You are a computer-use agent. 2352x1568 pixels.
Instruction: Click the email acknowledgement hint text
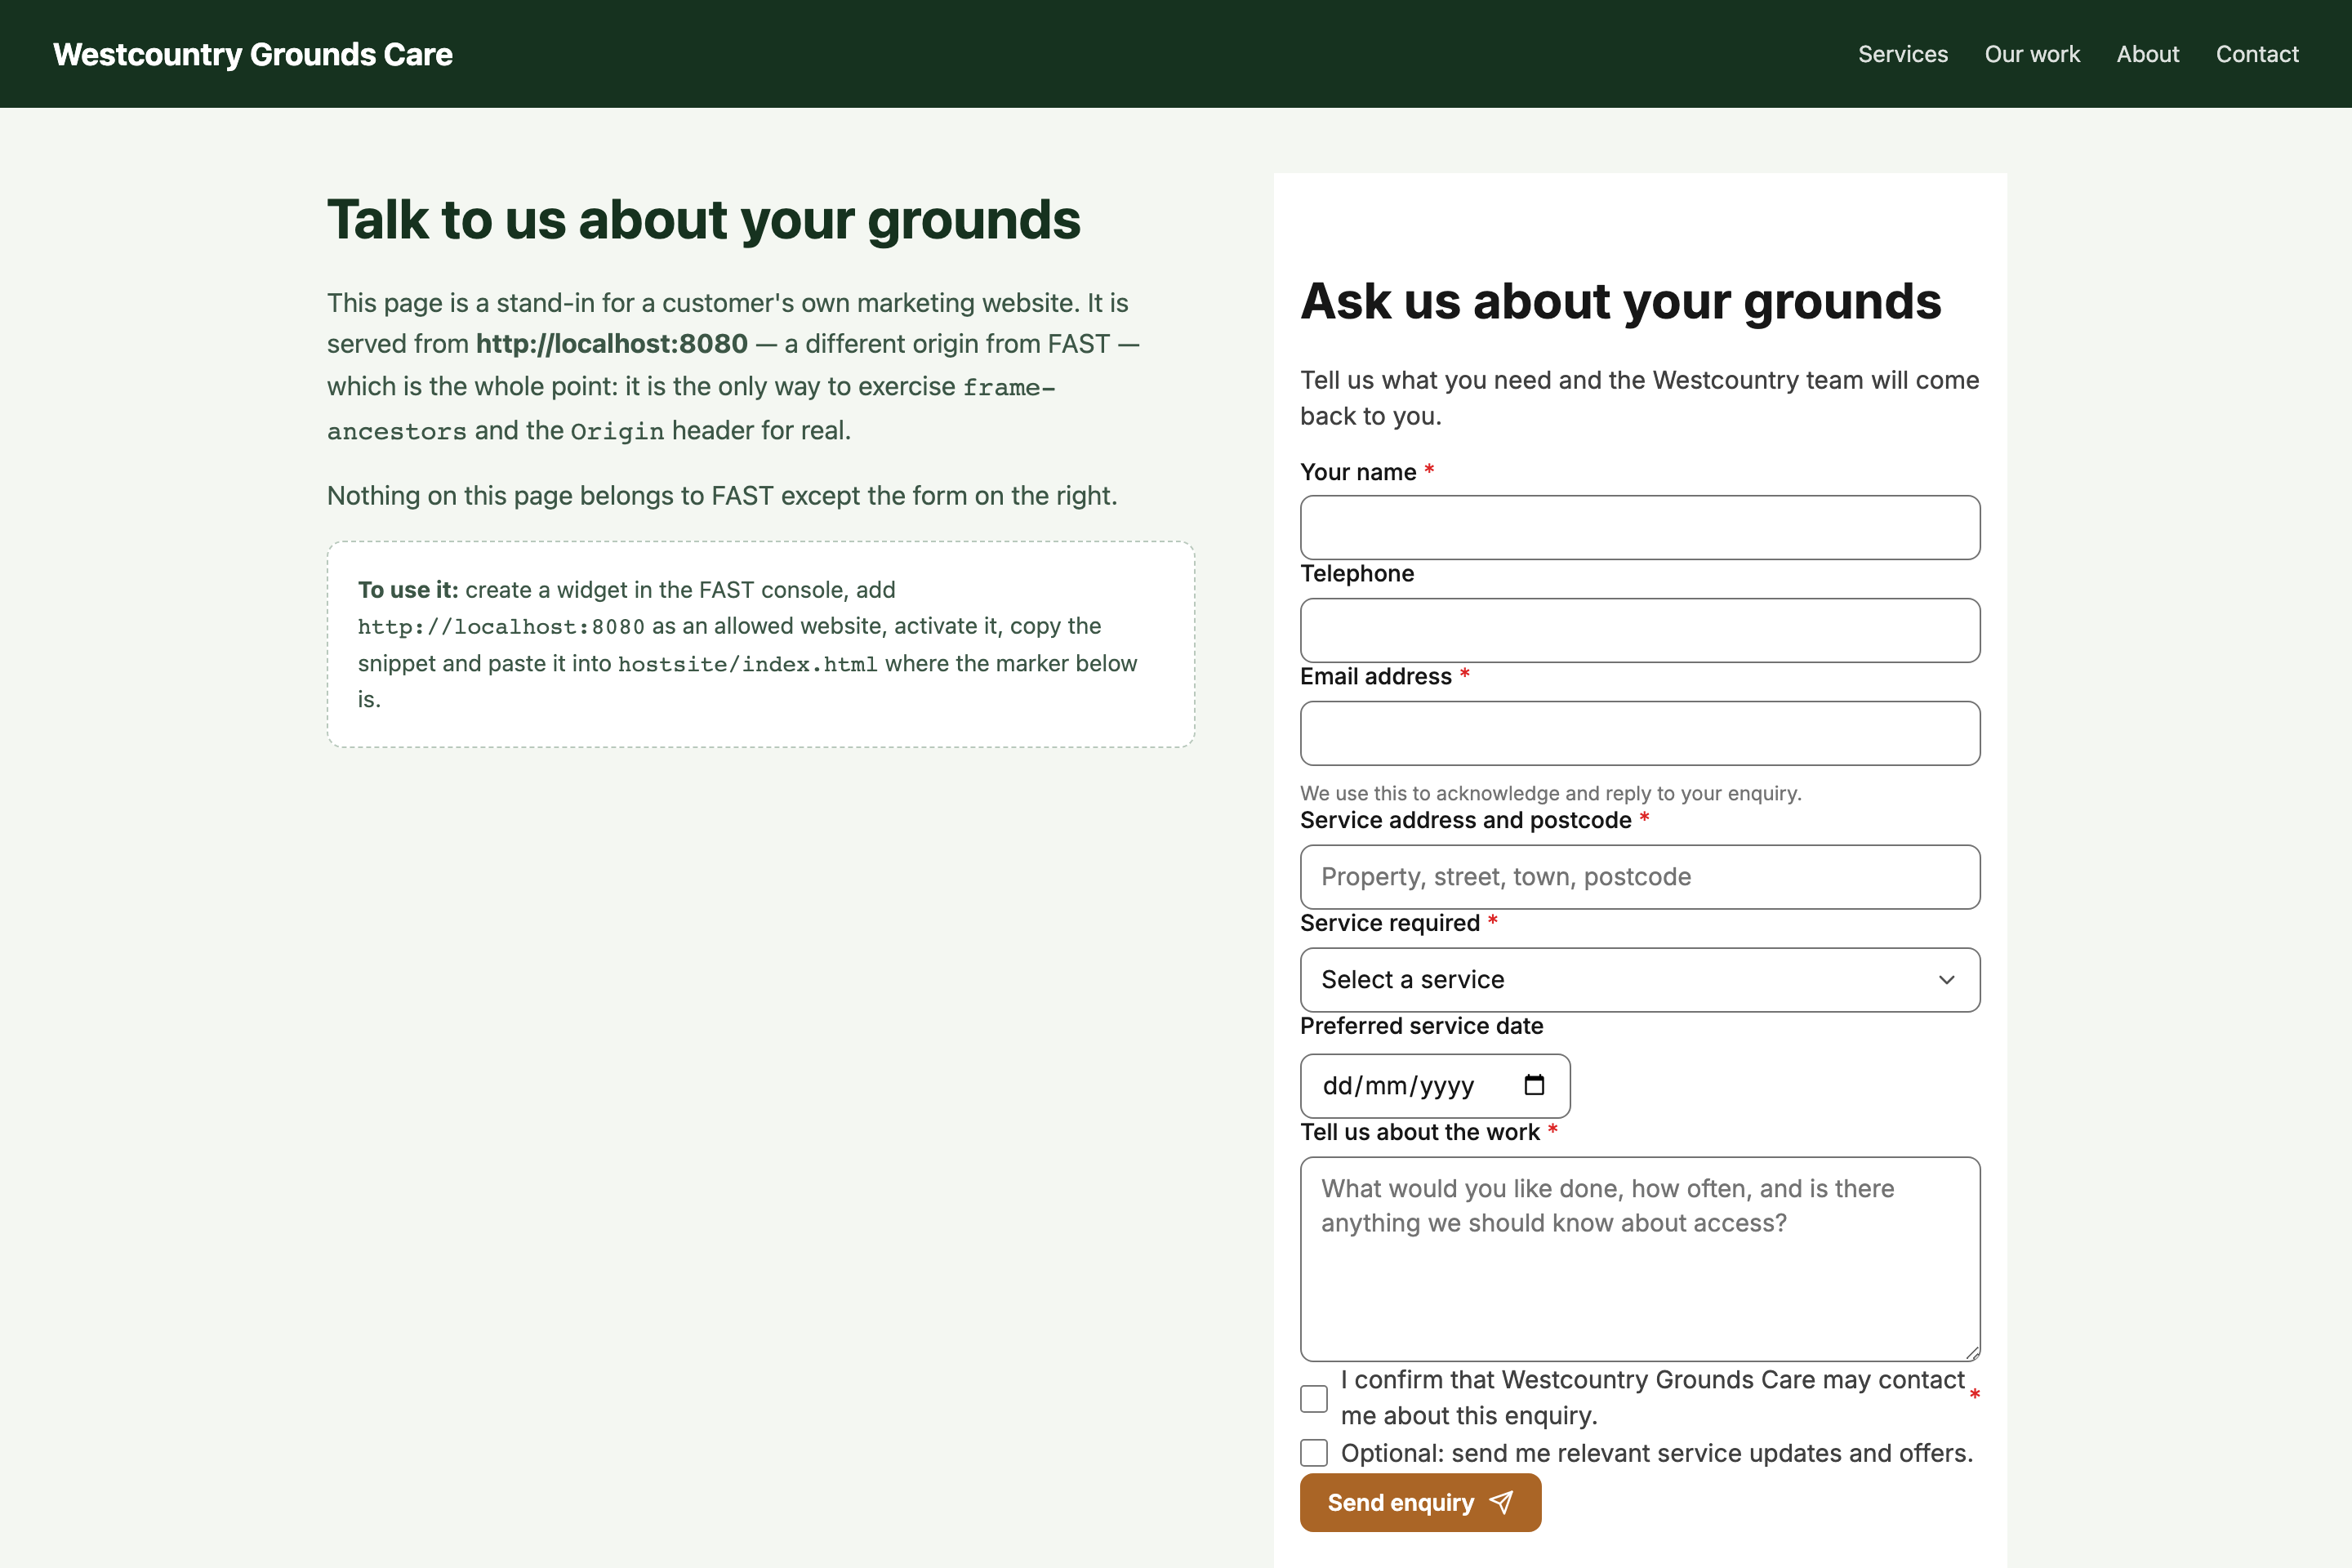[1550, 793]
